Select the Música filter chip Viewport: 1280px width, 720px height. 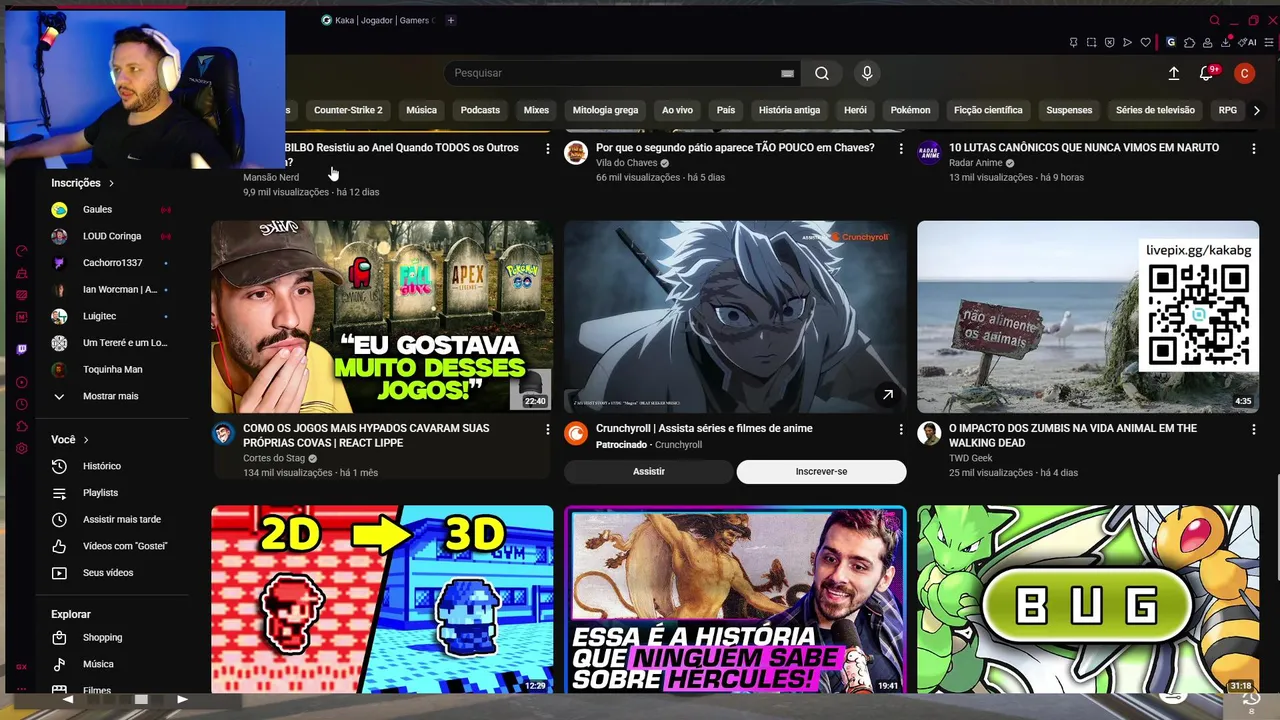point(421,110)
